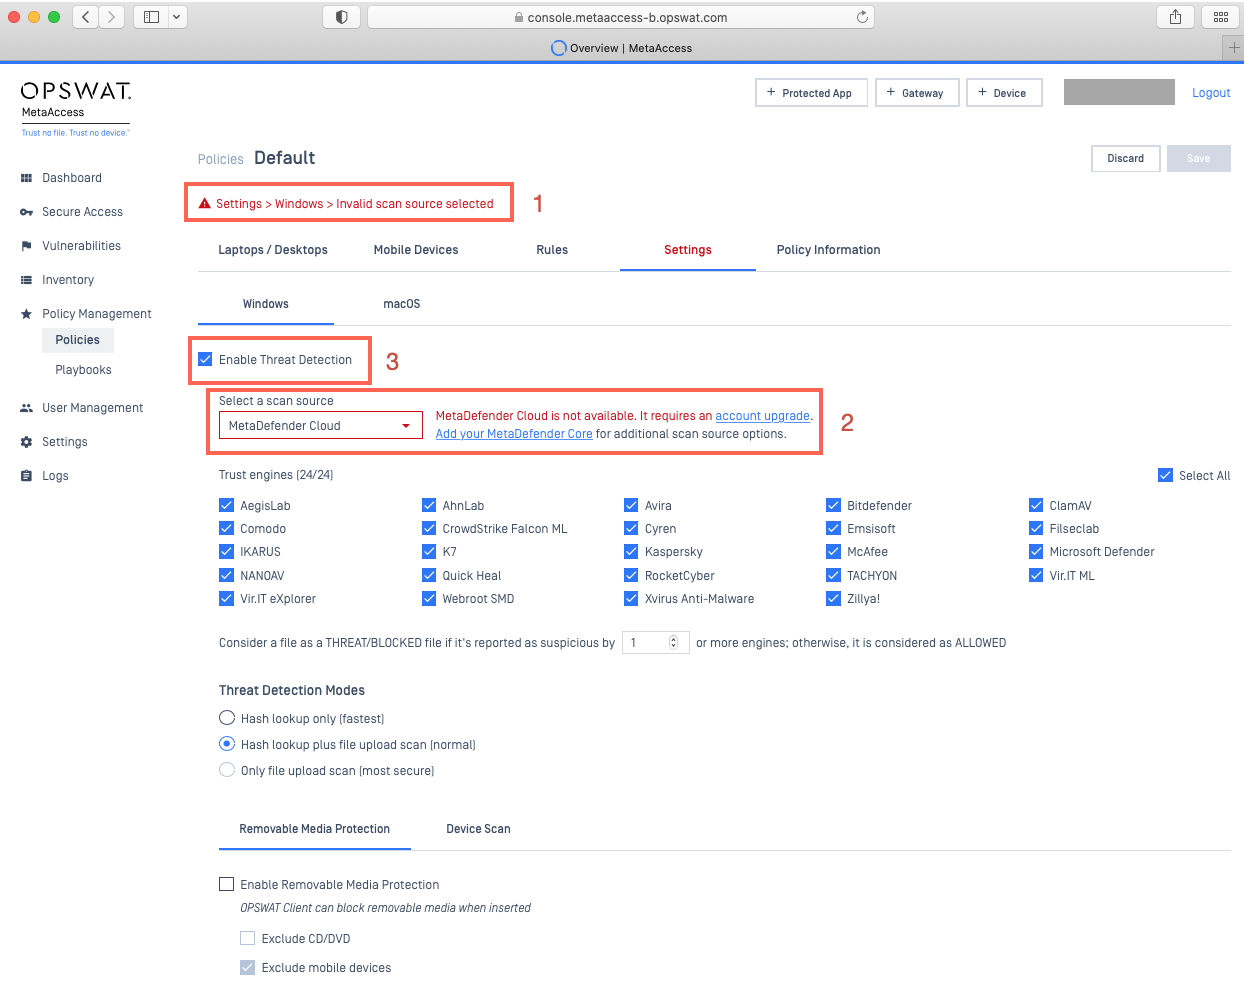This screenshot has height=996, width=1245.
Task: Select Hash lookup plus file upload scan
Action: (x=227, y=744)
